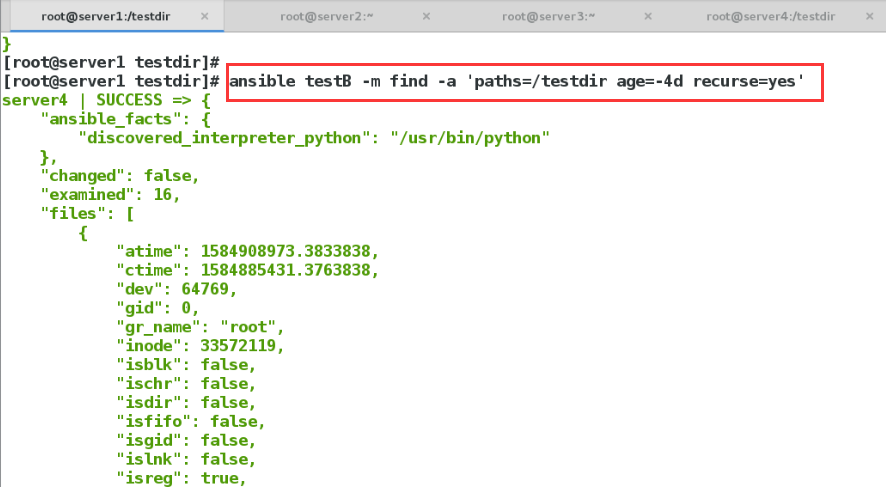Click the "changed": false line
Screen dimensions: 886x487
pos(120,176)
